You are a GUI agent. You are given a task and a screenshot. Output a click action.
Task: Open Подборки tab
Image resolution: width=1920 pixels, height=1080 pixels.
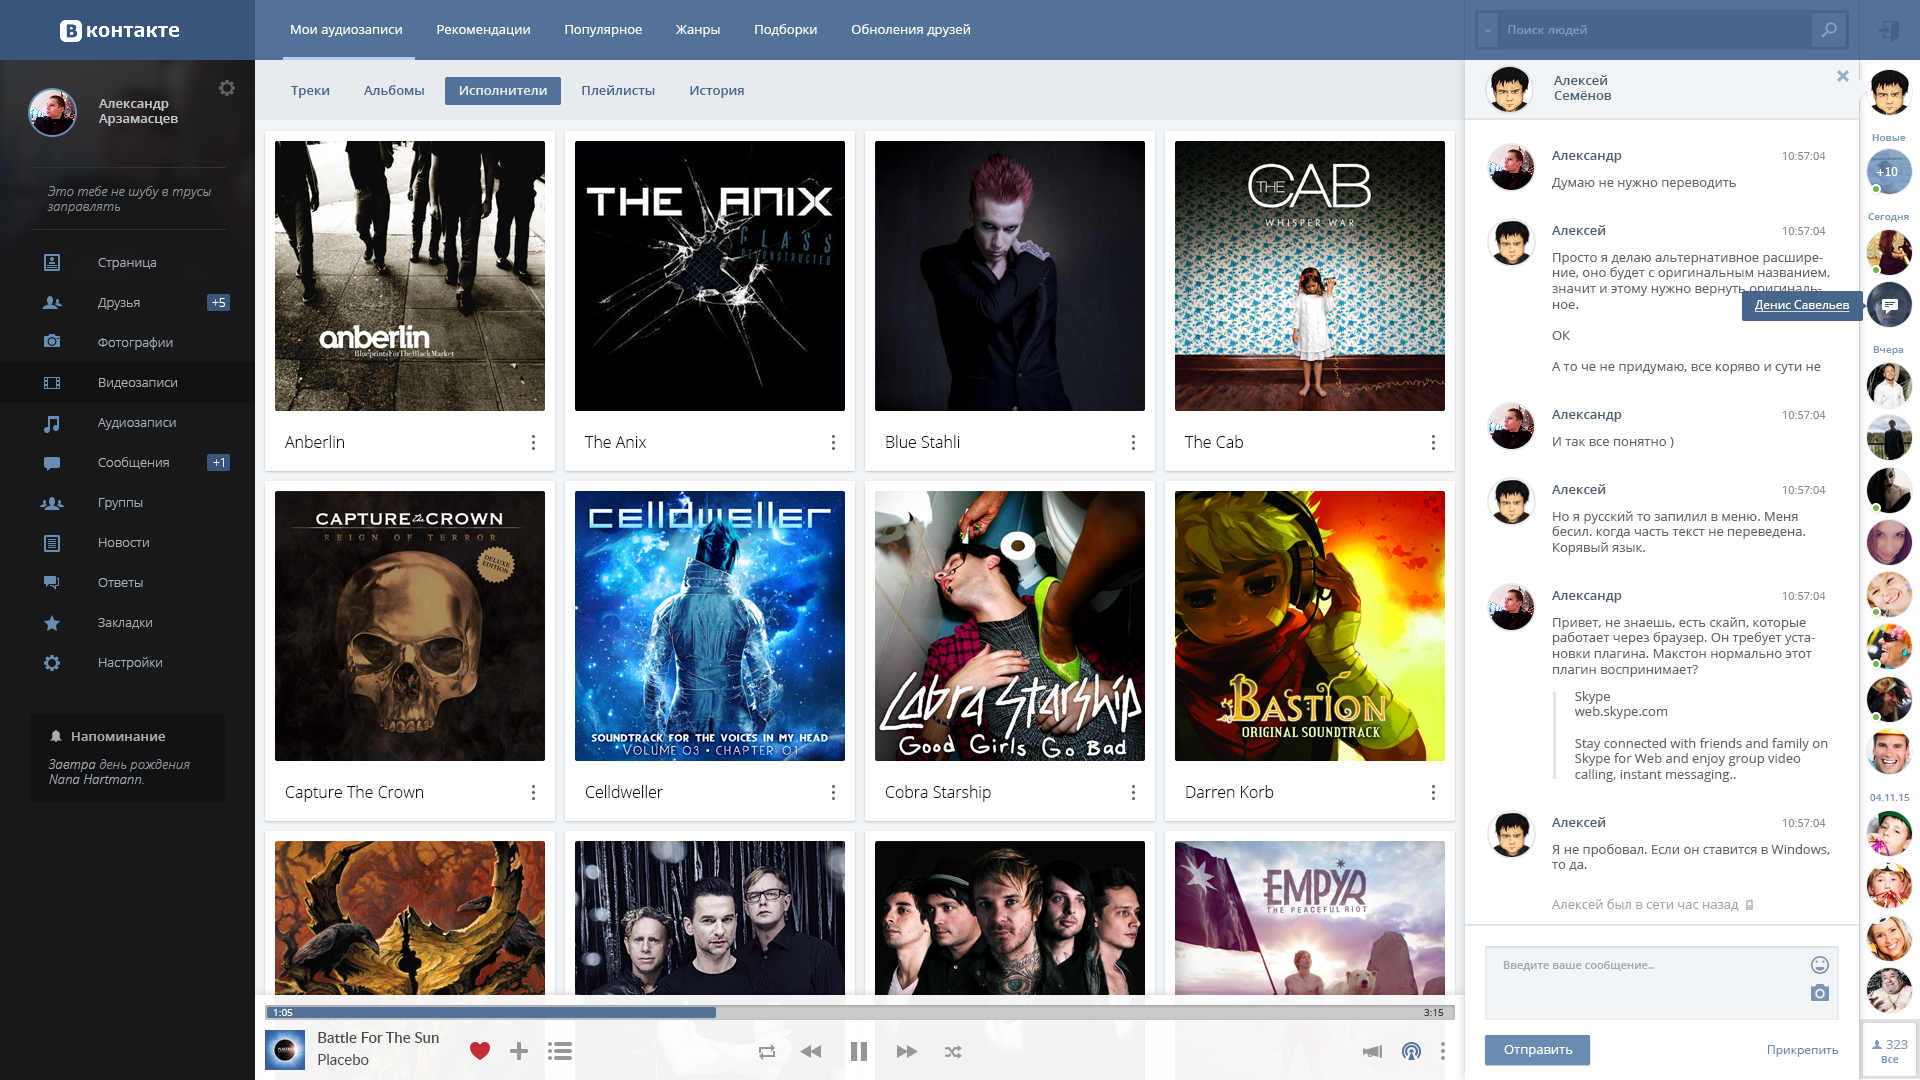coord(785,30)
